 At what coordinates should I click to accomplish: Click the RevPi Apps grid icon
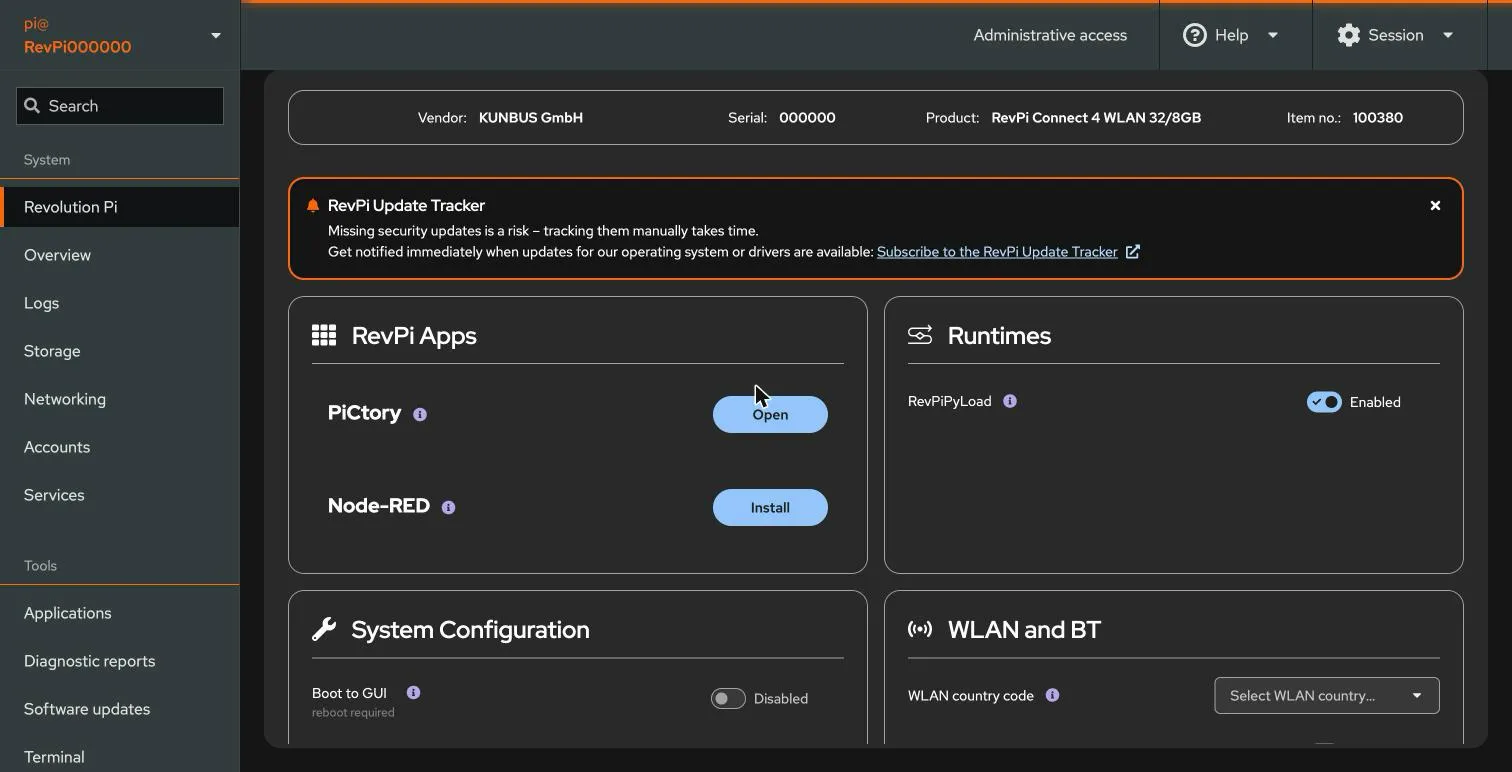(x=324, y=335)
